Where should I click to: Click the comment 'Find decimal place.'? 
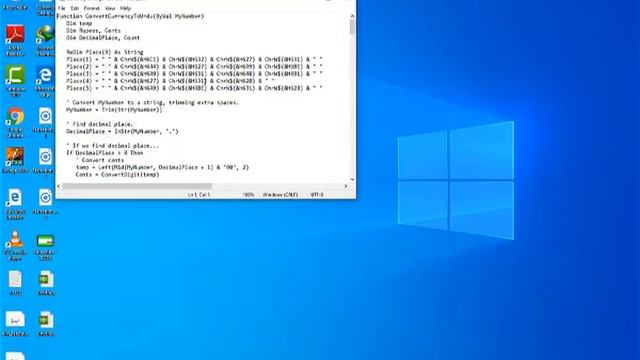coord(100,124)
